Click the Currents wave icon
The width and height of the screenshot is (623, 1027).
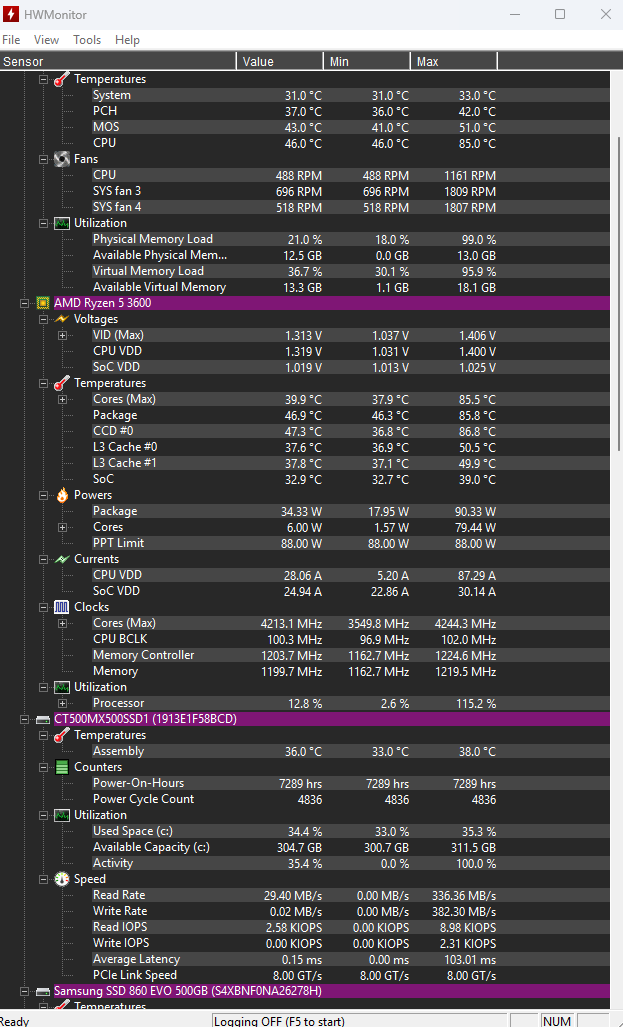62,559
